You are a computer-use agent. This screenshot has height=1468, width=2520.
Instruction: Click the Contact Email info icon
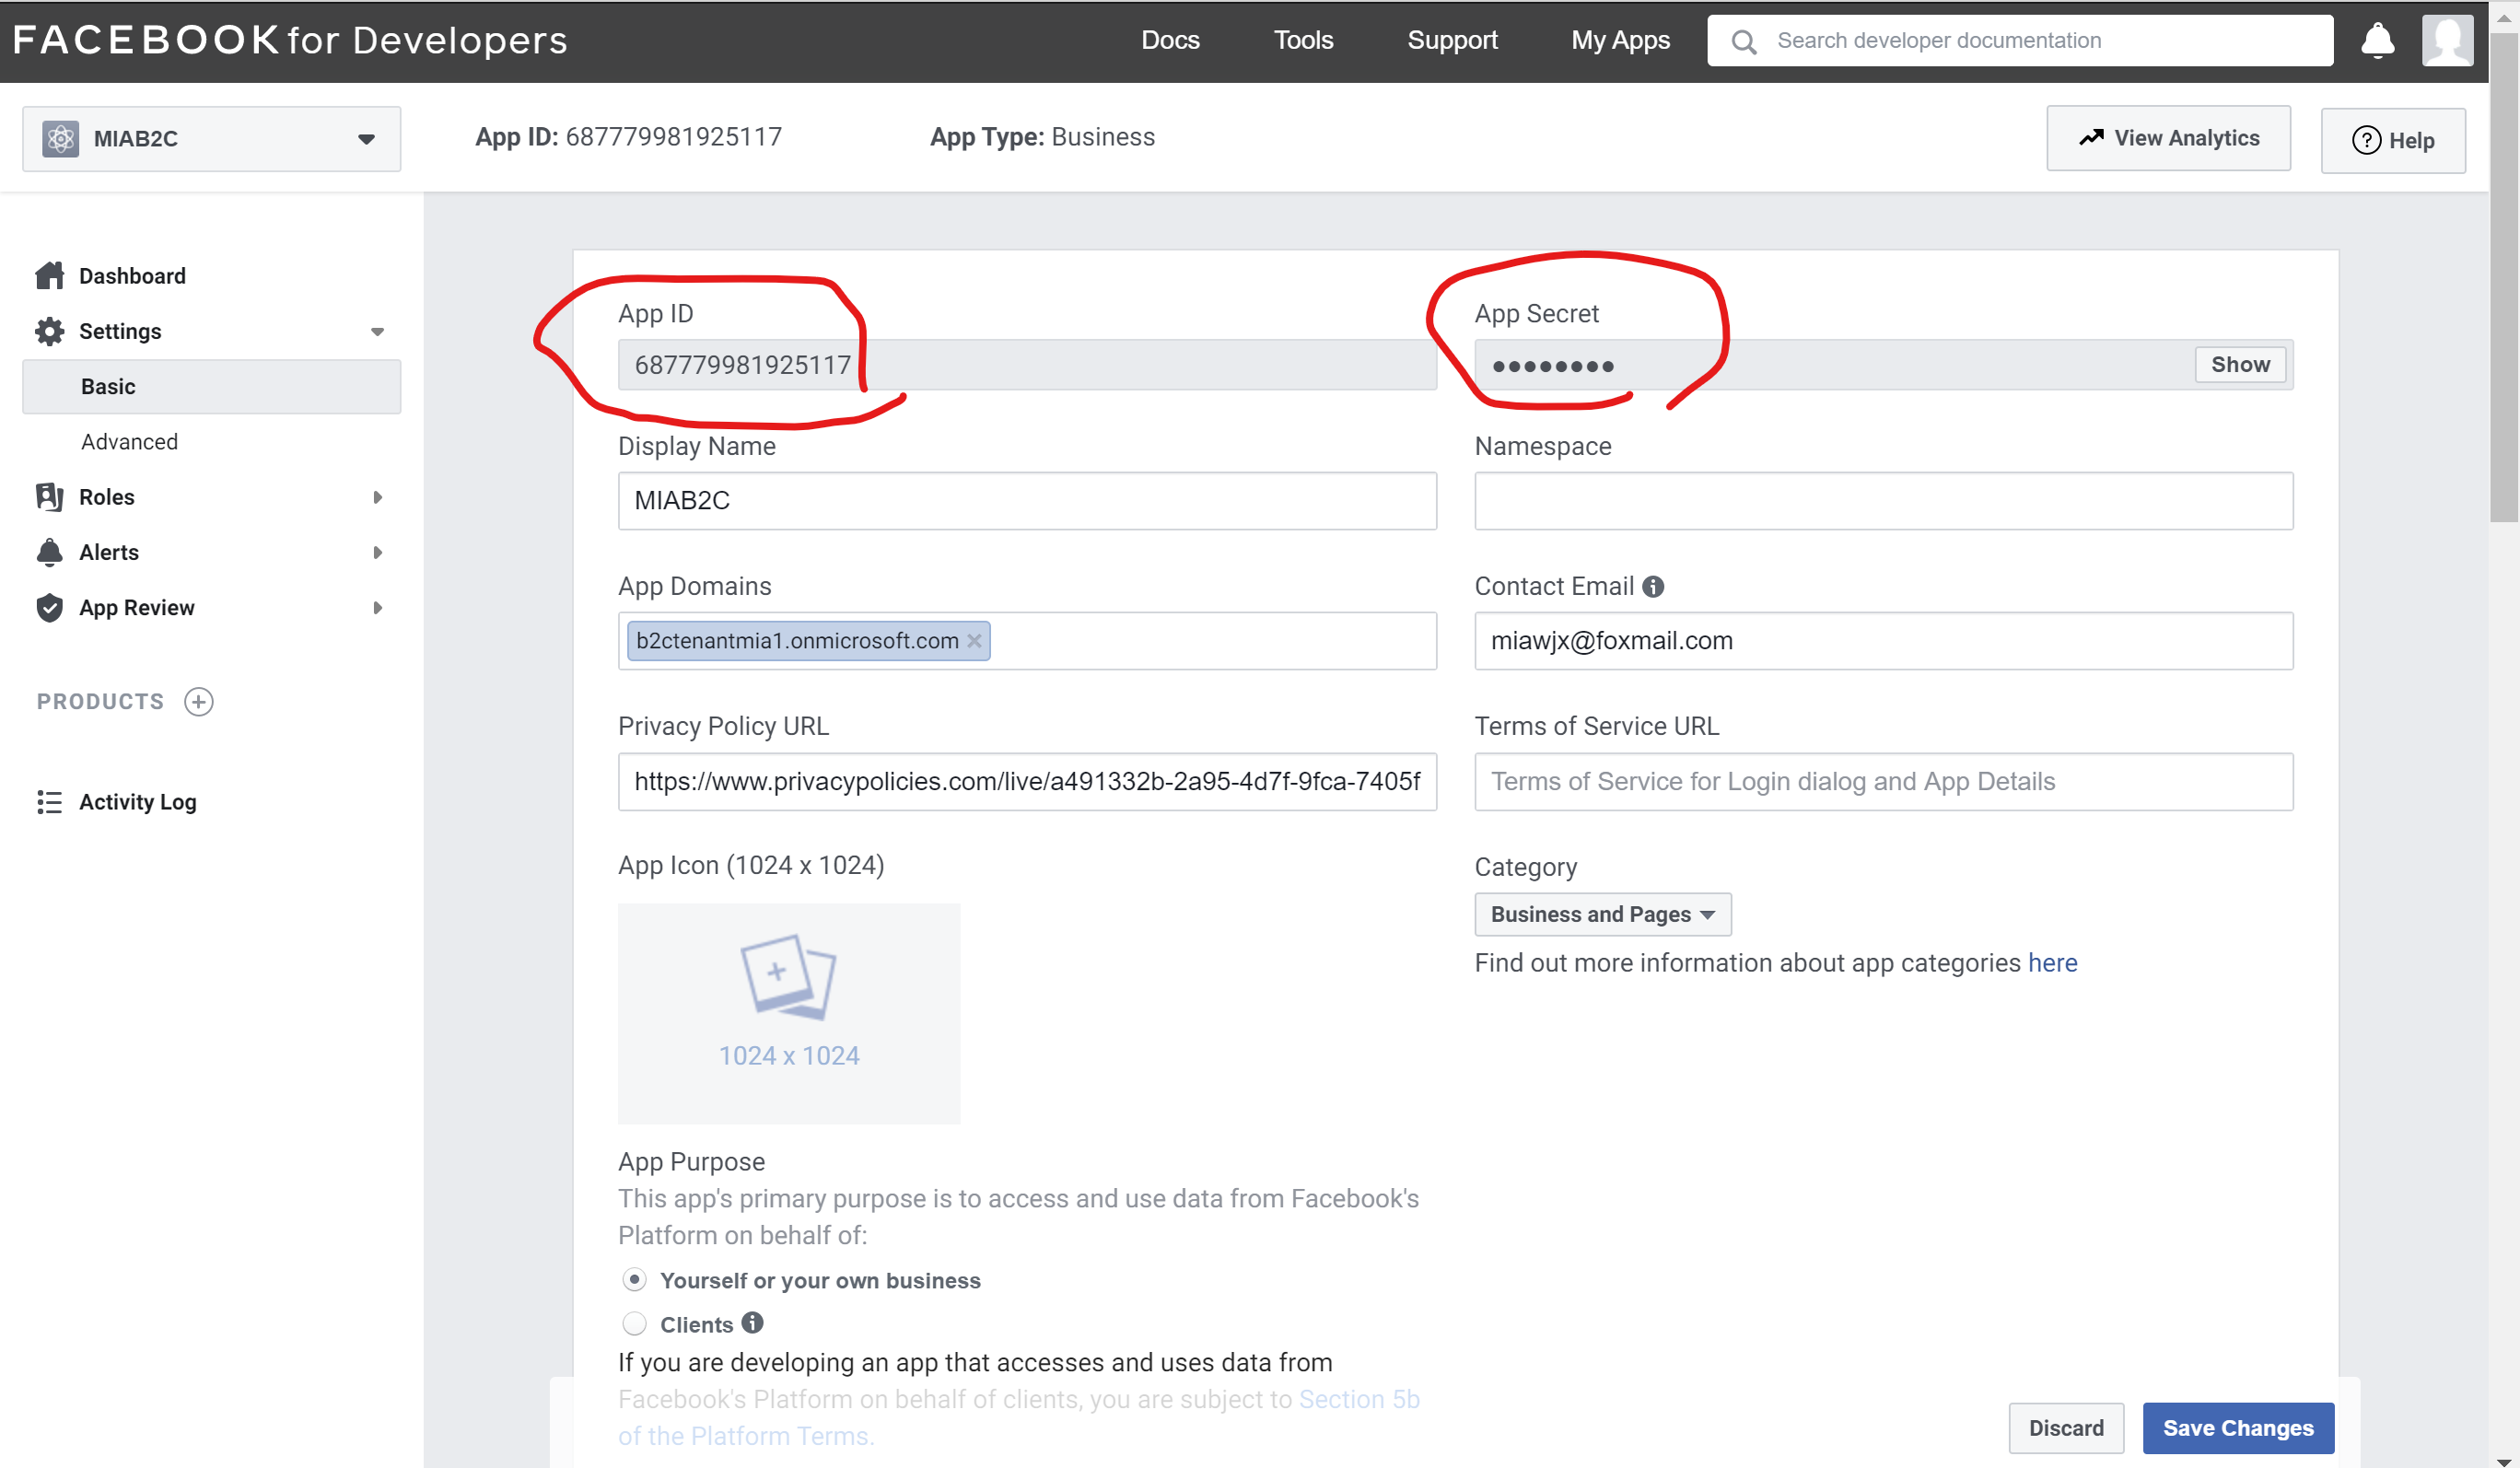click(1653, 587)
